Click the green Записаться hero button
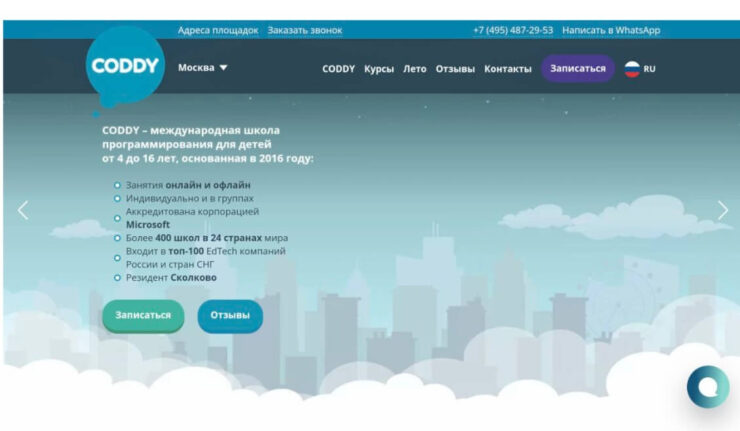 pyautogui.click(x=143, y=315)
